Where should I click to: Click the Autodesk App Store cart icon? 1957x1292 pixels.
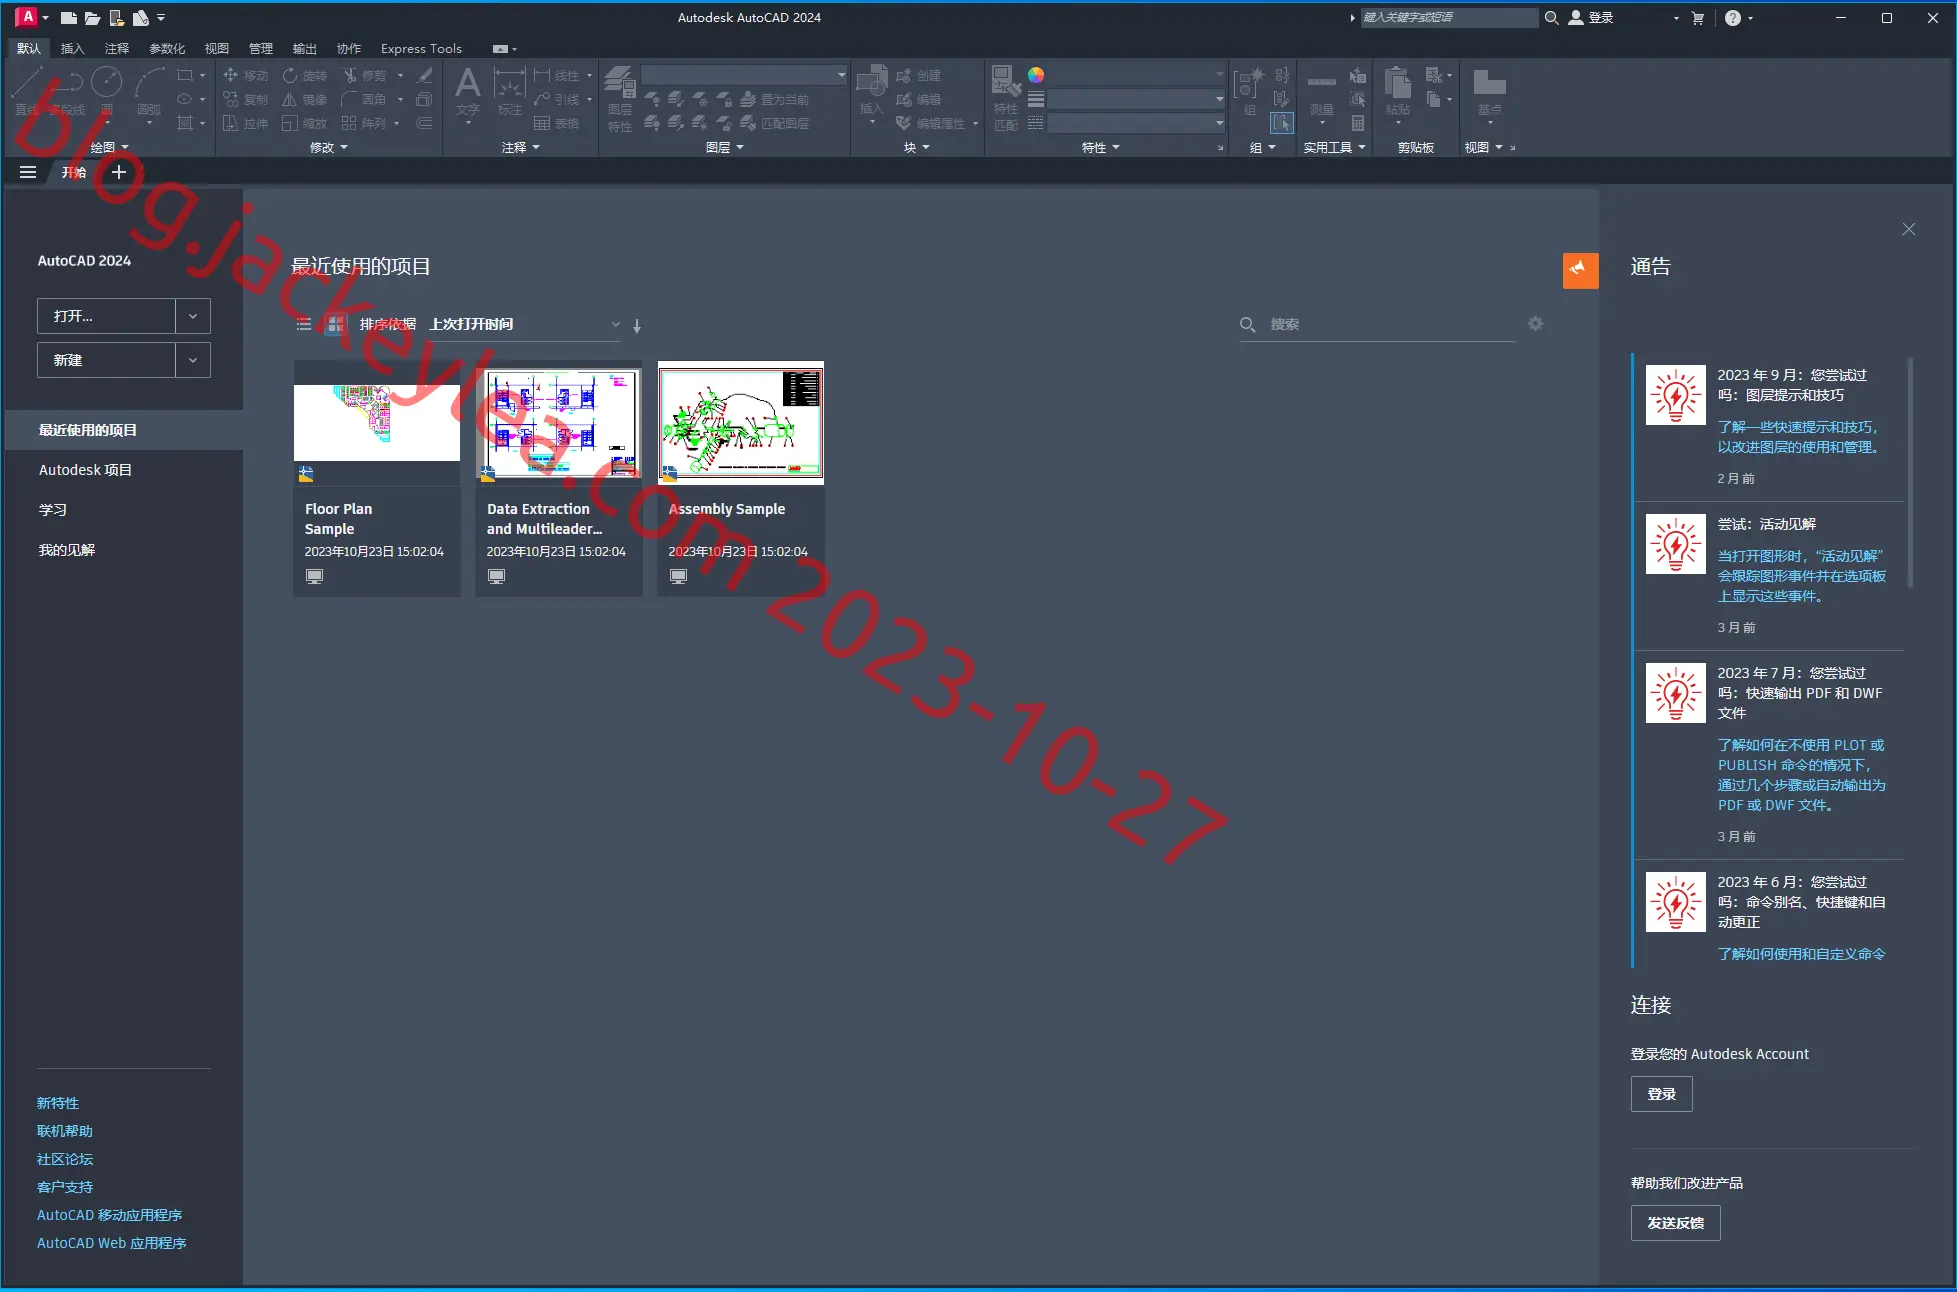point(1697,18)
